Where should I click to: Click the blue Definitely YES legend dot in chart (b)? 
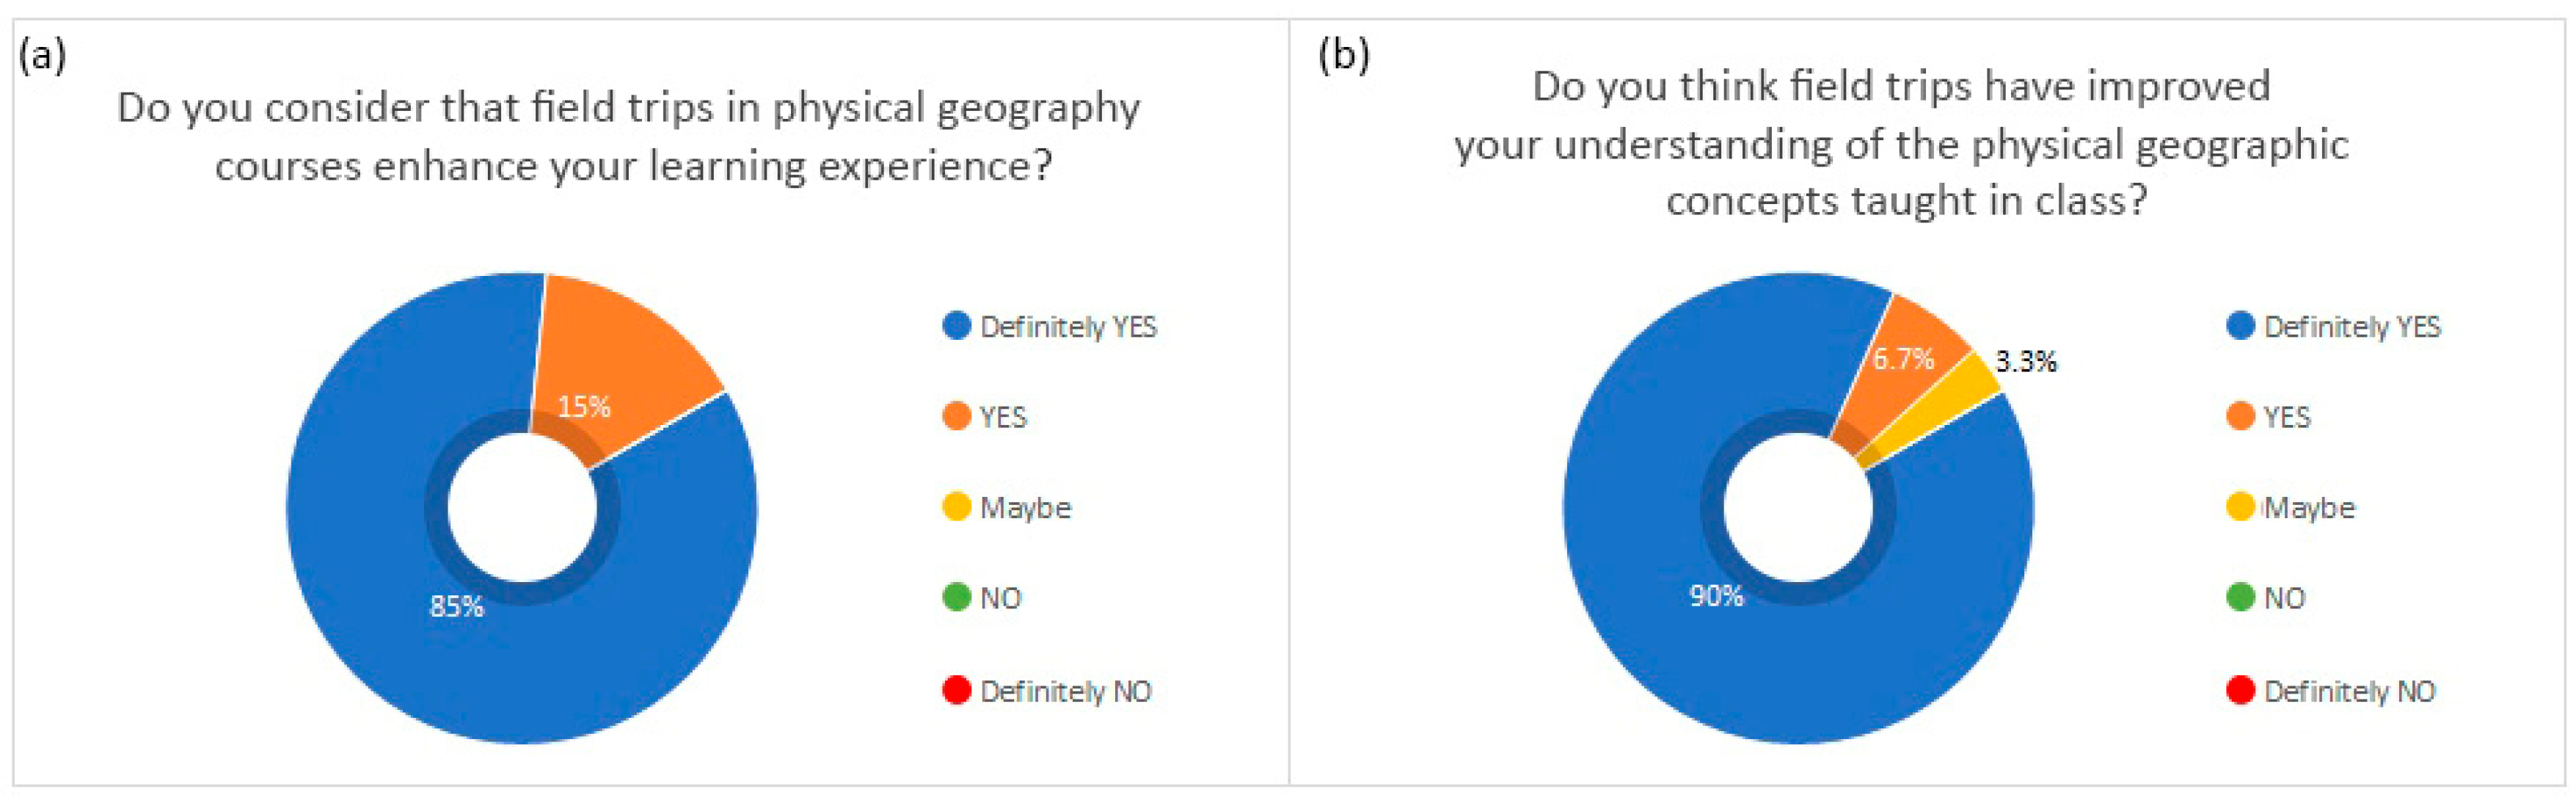2240,326
